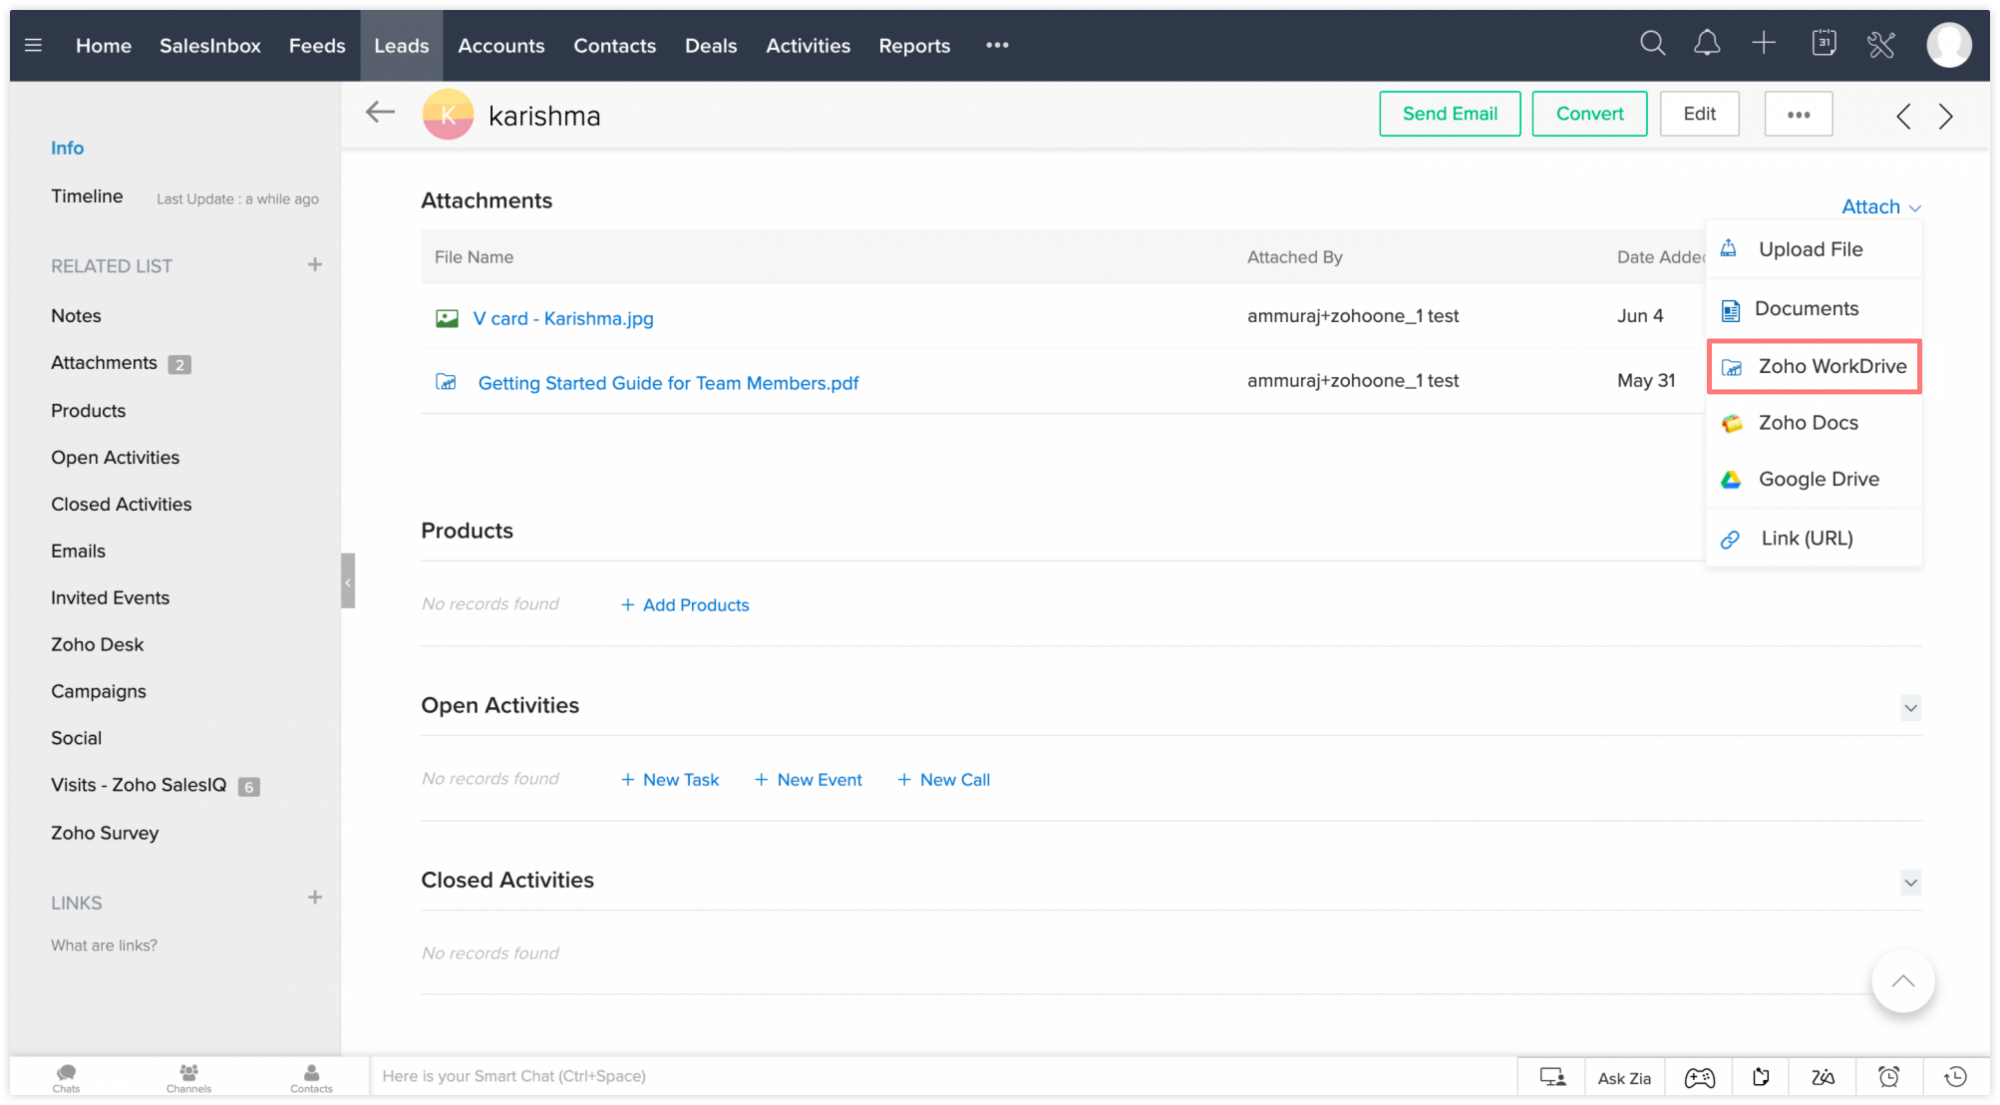
Task: Open the gamescope controller icon in bottom bar
Action: [x=1698, y=1076]
